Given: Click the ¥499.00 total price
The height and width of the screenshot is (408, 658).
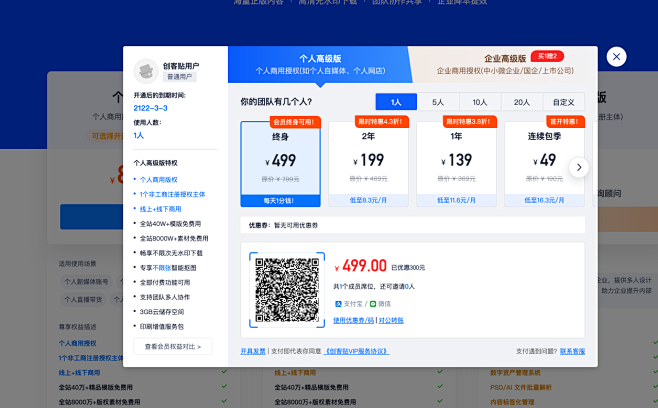Looking at the screenshot, I should click(x=360, y=266).
